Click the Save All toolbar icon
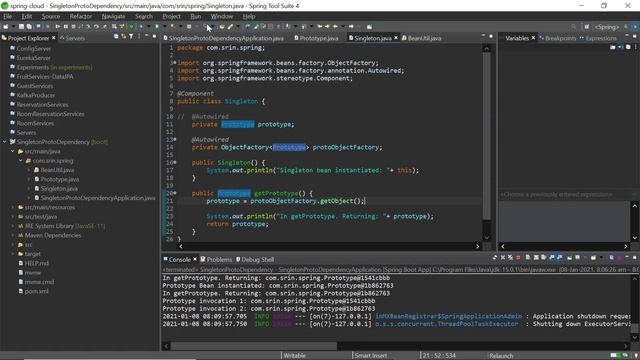Screen dimensions: 640x360 click(29, 27)
